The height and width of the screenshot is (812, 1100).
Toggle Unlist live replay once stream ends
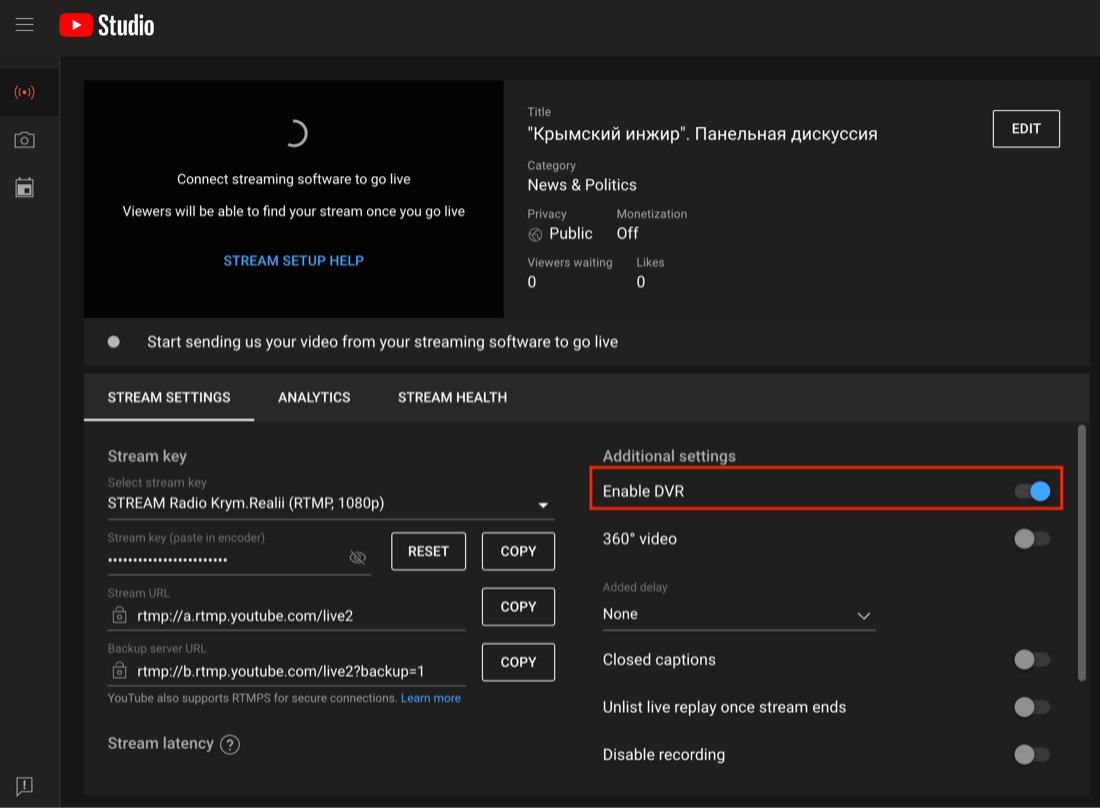tap(1033, 707)
